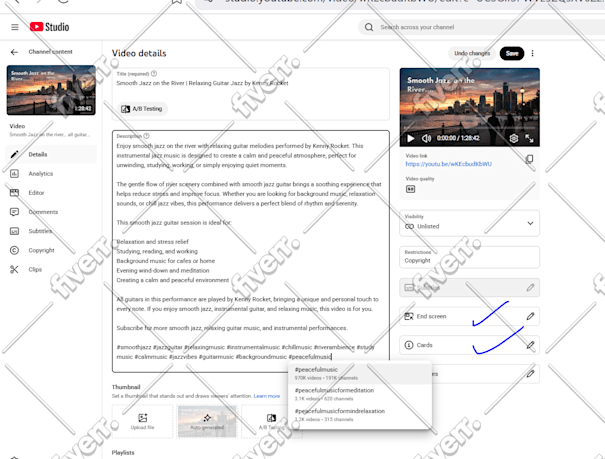Click the title help question icon
The width and height of the screenshot is (605, 459).
pyautogui.click(x=154, y=73)
